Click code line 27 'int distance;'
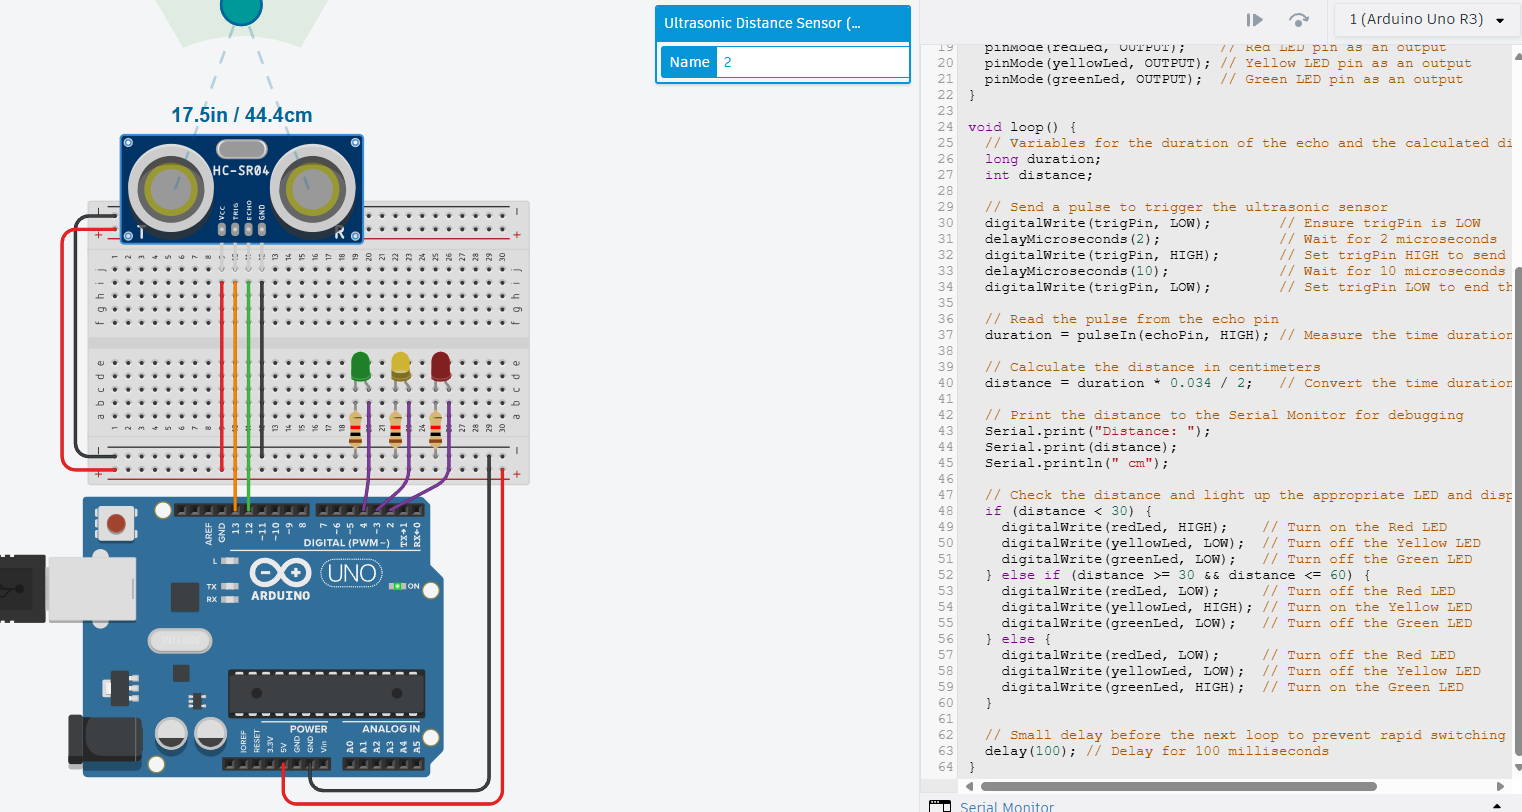Screen dimensions: 1522x812 [1039, 175]
